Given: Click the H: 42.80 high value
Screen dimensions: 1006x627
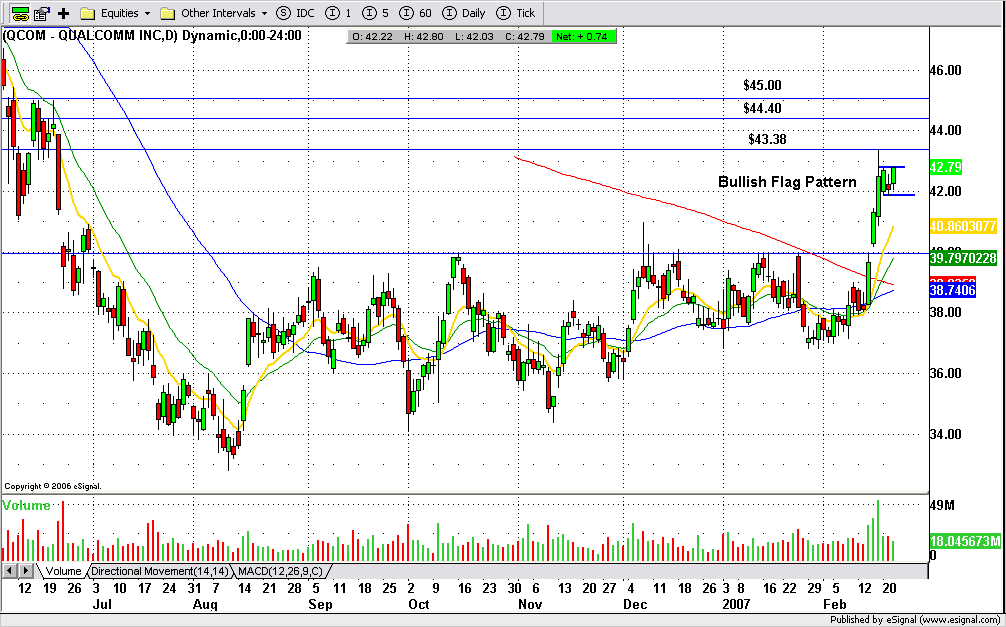Looking at the screenshot, I should pos(423,37).
